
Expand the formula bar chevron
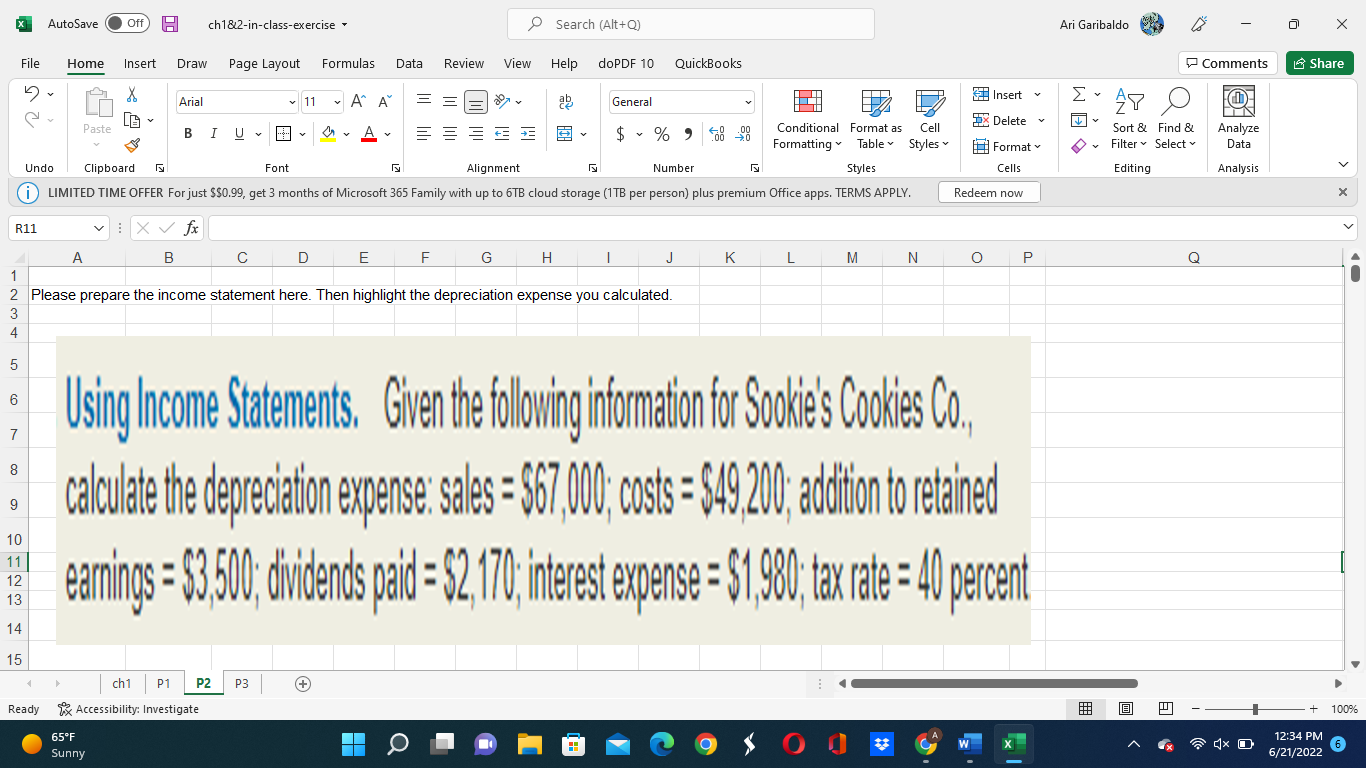tap(1350, 229)
